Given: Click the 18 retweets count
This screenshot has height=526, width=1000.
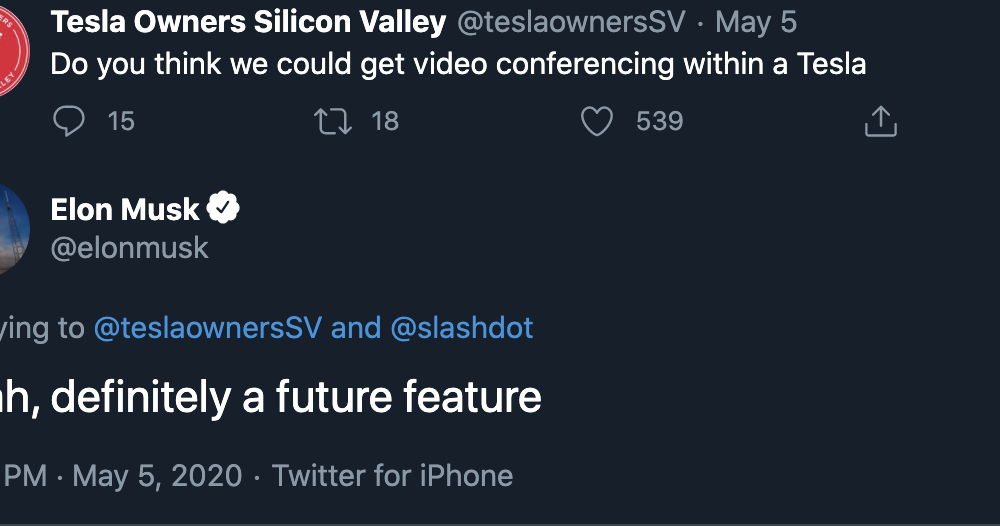Looking at the screenshot, I should tap(385, 121).
